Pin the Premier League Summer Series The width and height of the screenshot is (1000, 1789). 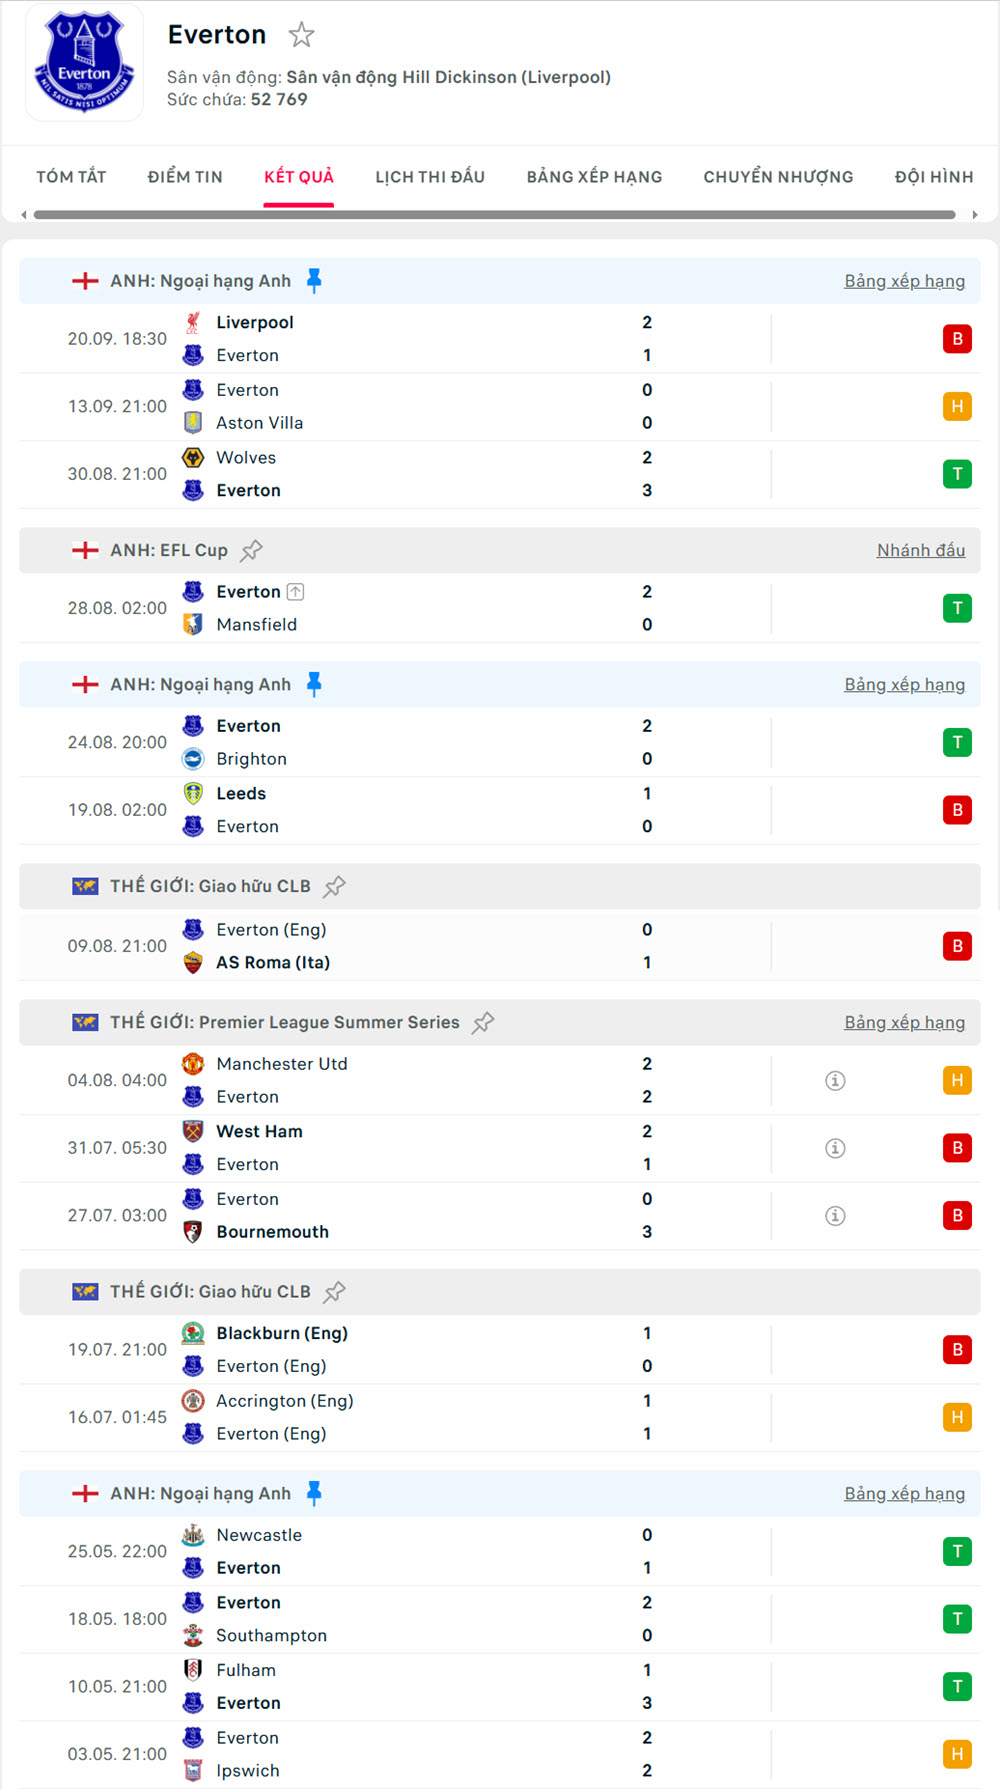coord(483,1022)
